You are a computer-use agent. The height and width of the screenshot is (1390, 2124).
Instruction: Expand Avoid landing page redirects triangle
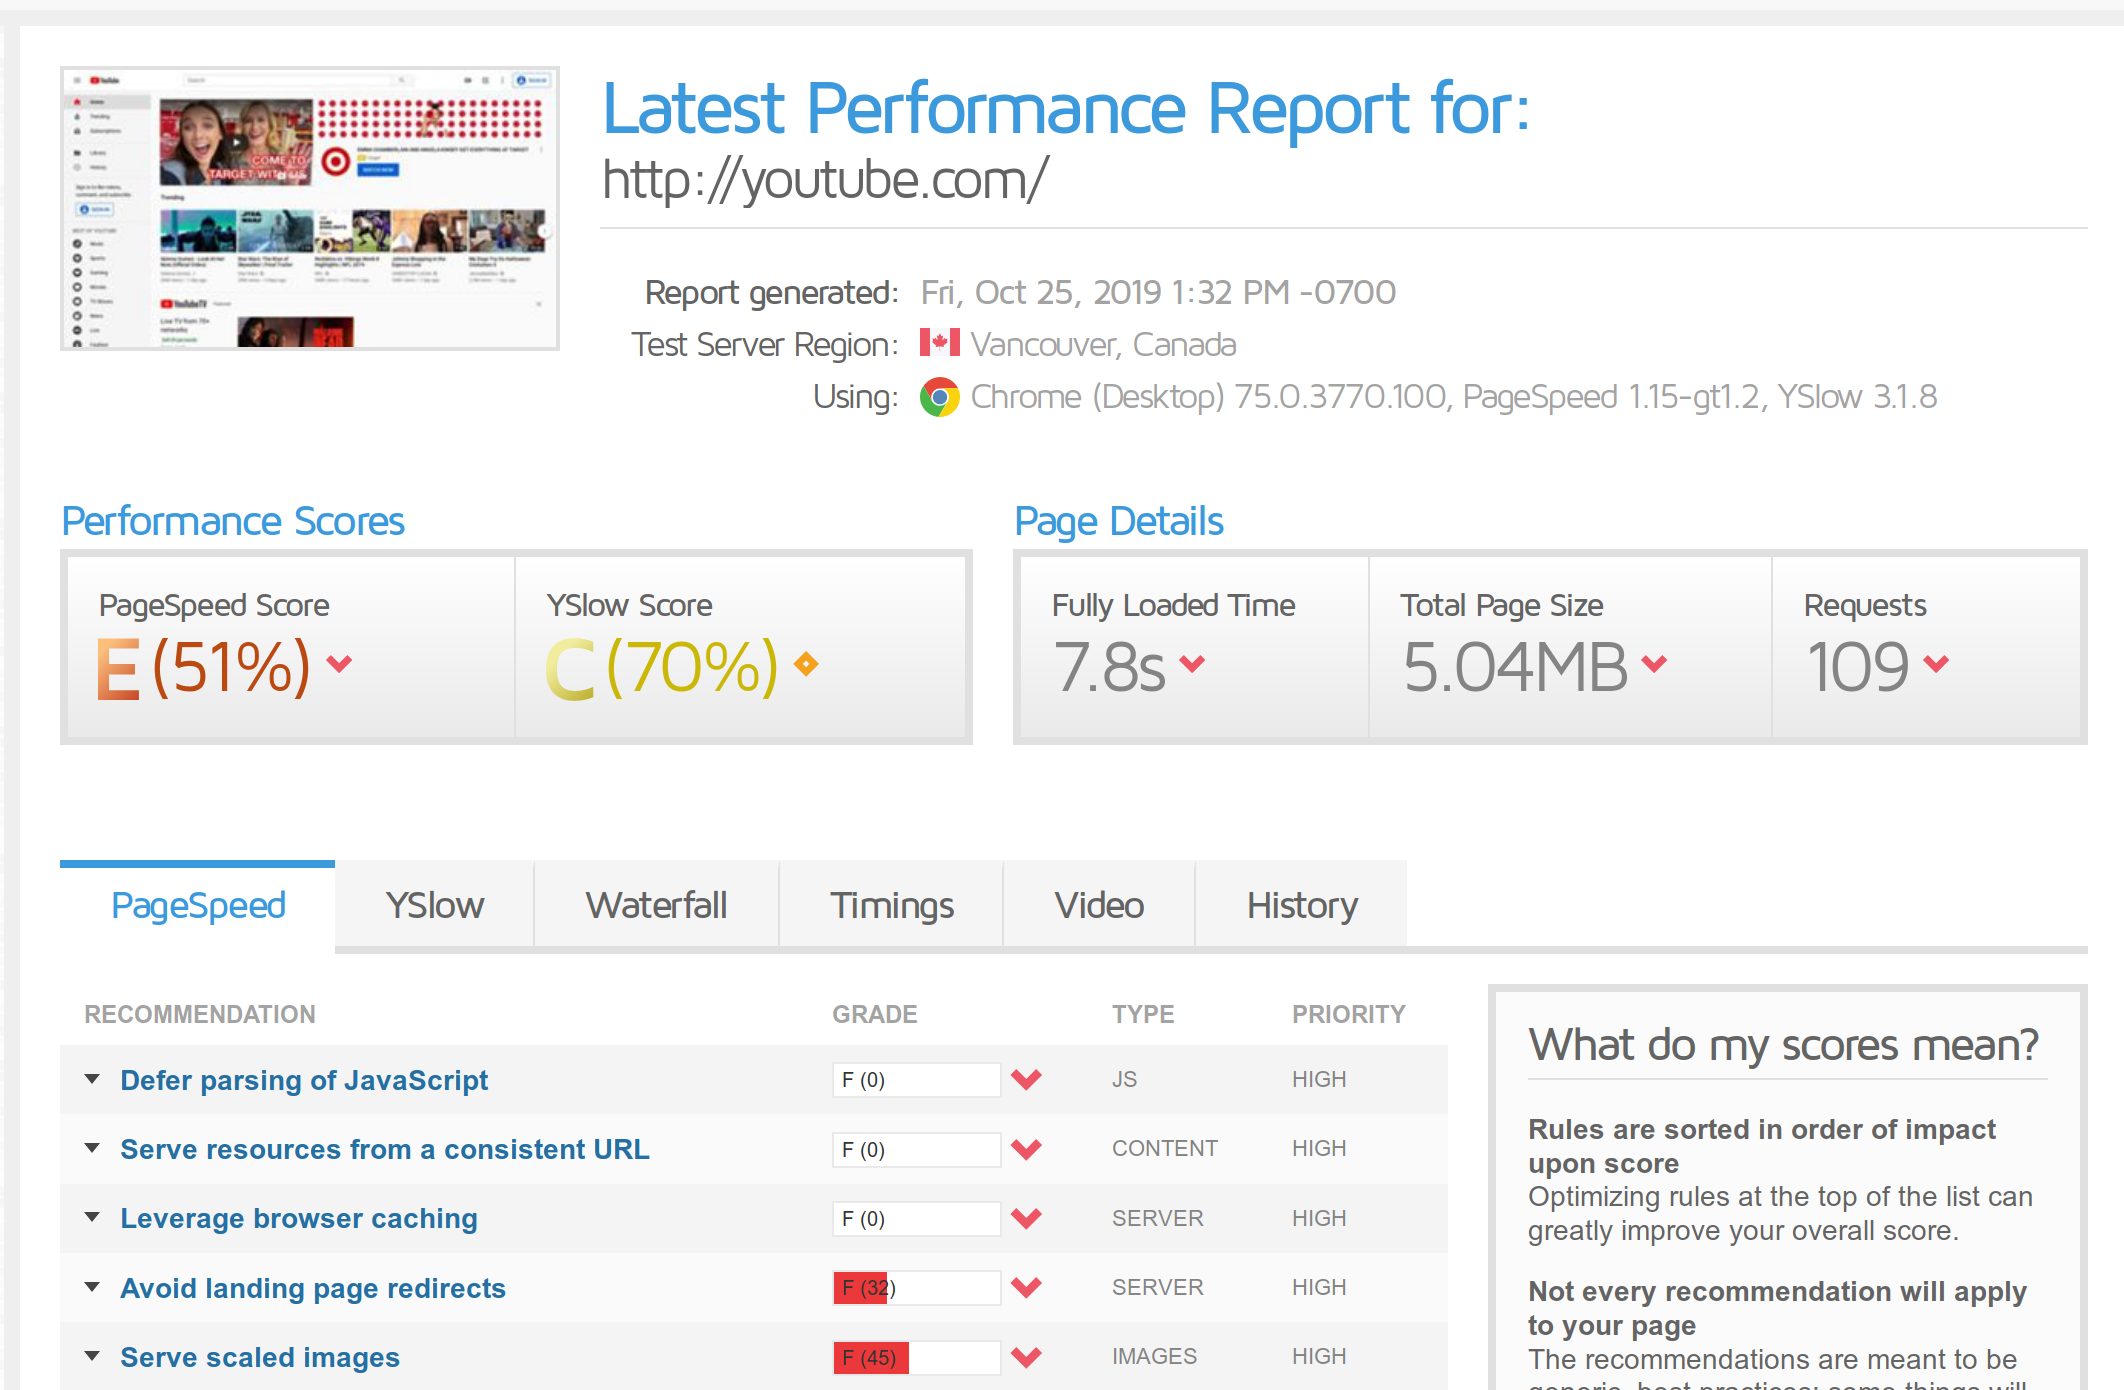coord(92,1287)
